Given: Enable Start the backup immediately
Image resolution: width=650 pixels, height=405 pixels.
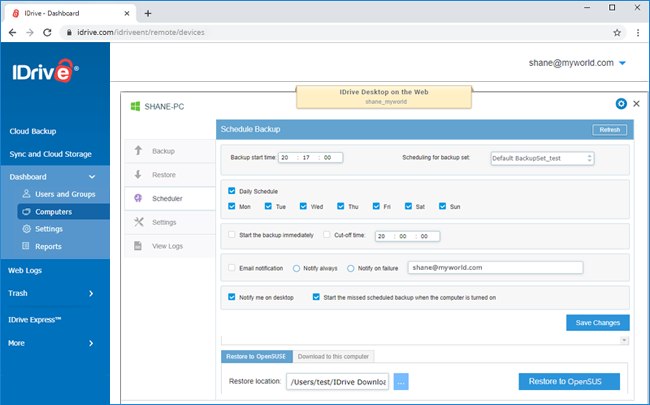Looking at the screenshot, I should point(232,235).
